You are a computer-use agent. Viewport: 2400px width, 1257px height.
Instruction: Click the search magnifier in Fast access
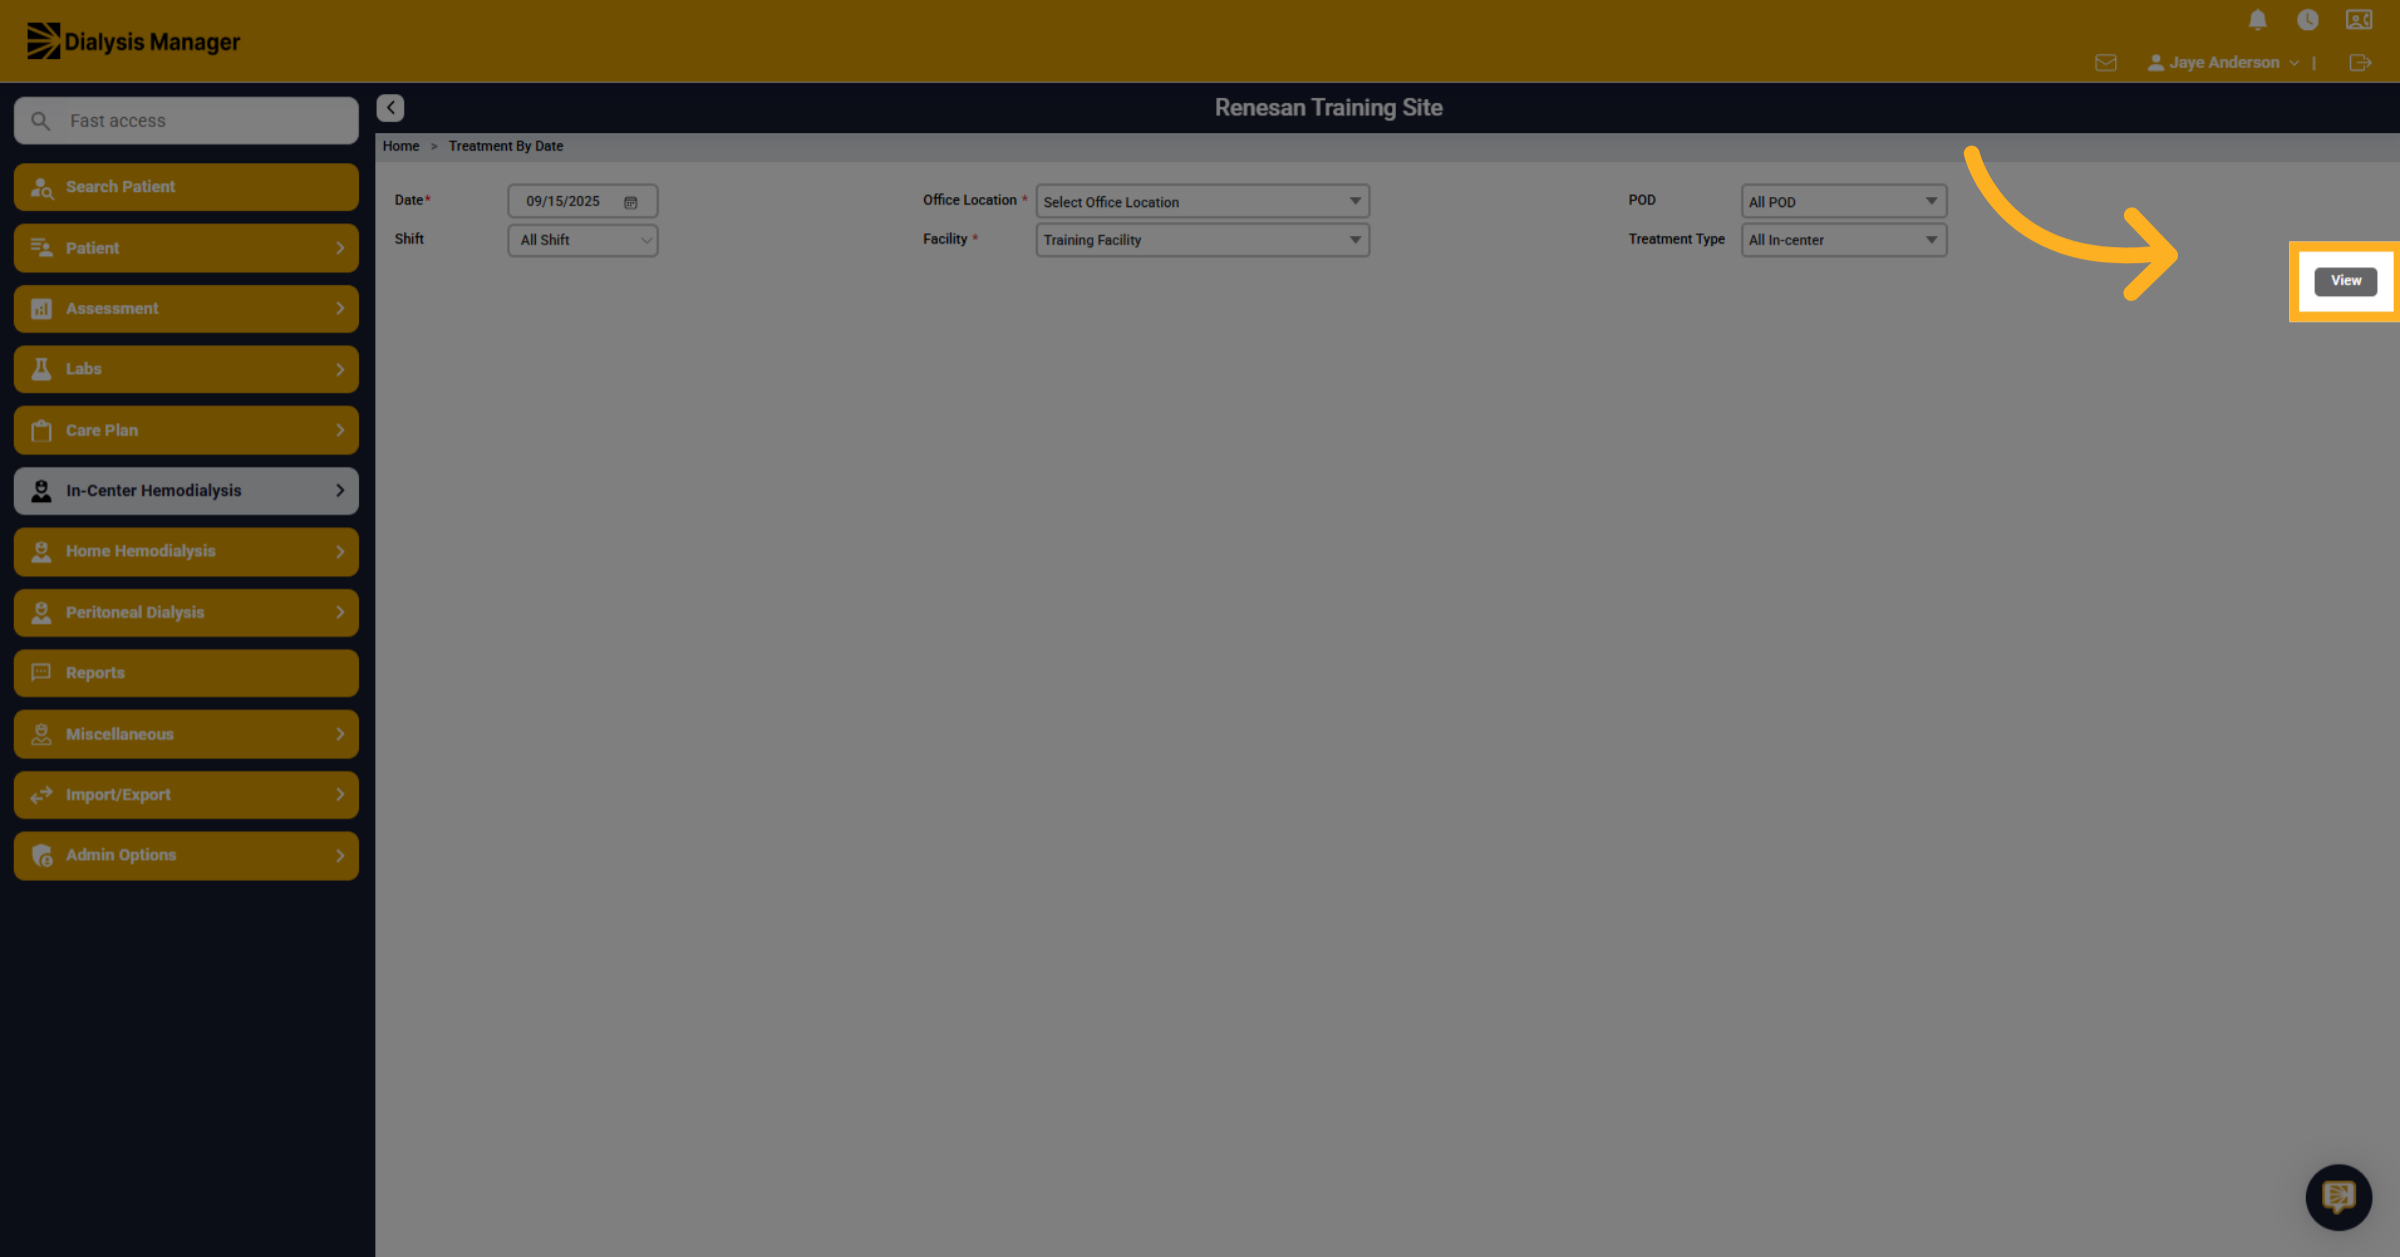41,121
